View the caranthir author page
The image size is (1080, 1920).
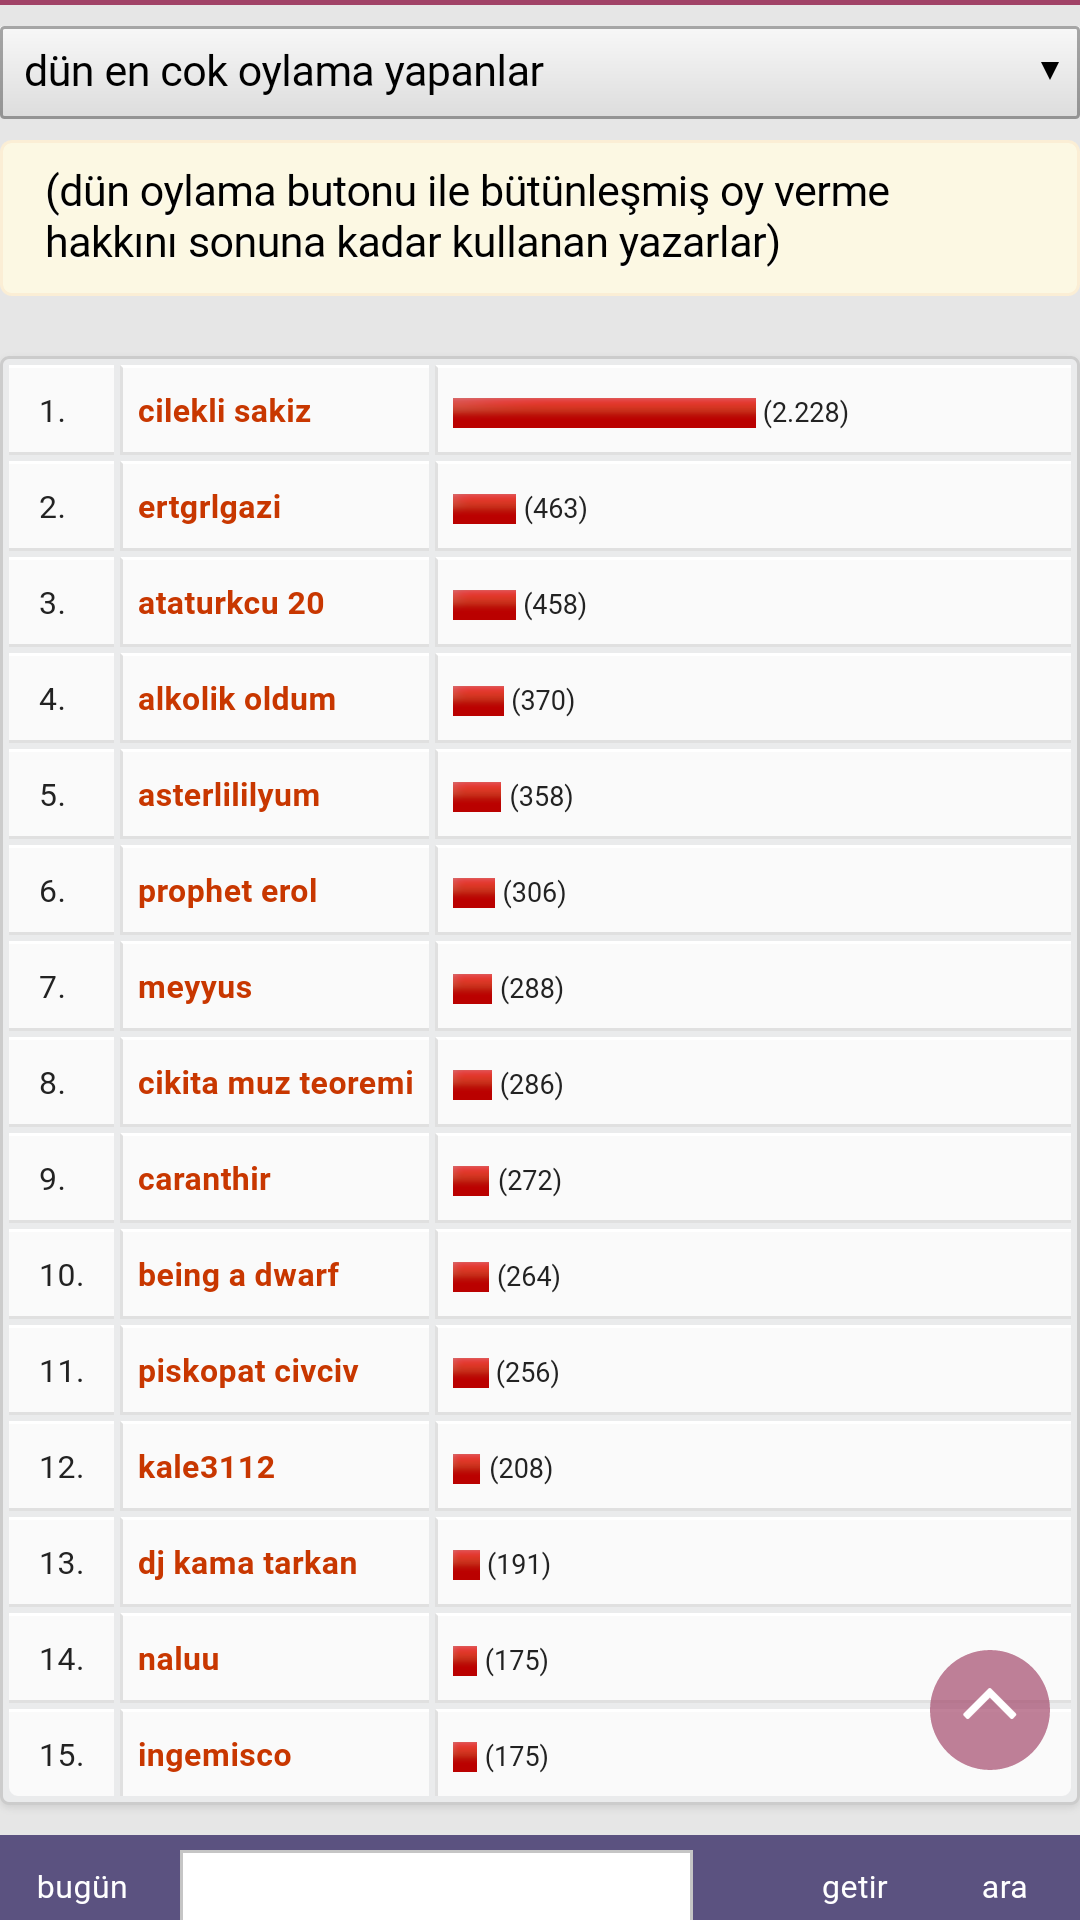tap(204, 1179)
